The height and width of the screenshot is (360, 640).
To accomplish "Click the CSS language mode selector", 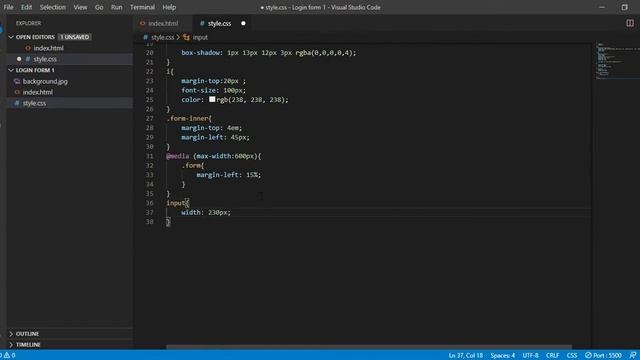I will coord(572,355).
